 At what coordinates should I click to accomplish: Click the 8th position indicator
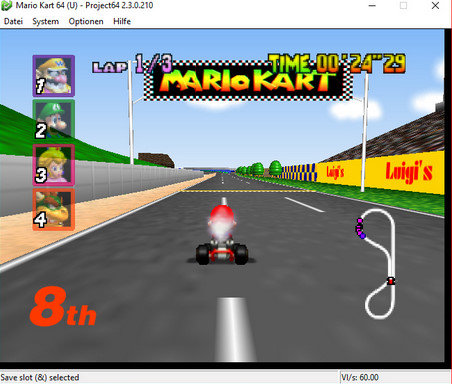(x=63, y=306)
